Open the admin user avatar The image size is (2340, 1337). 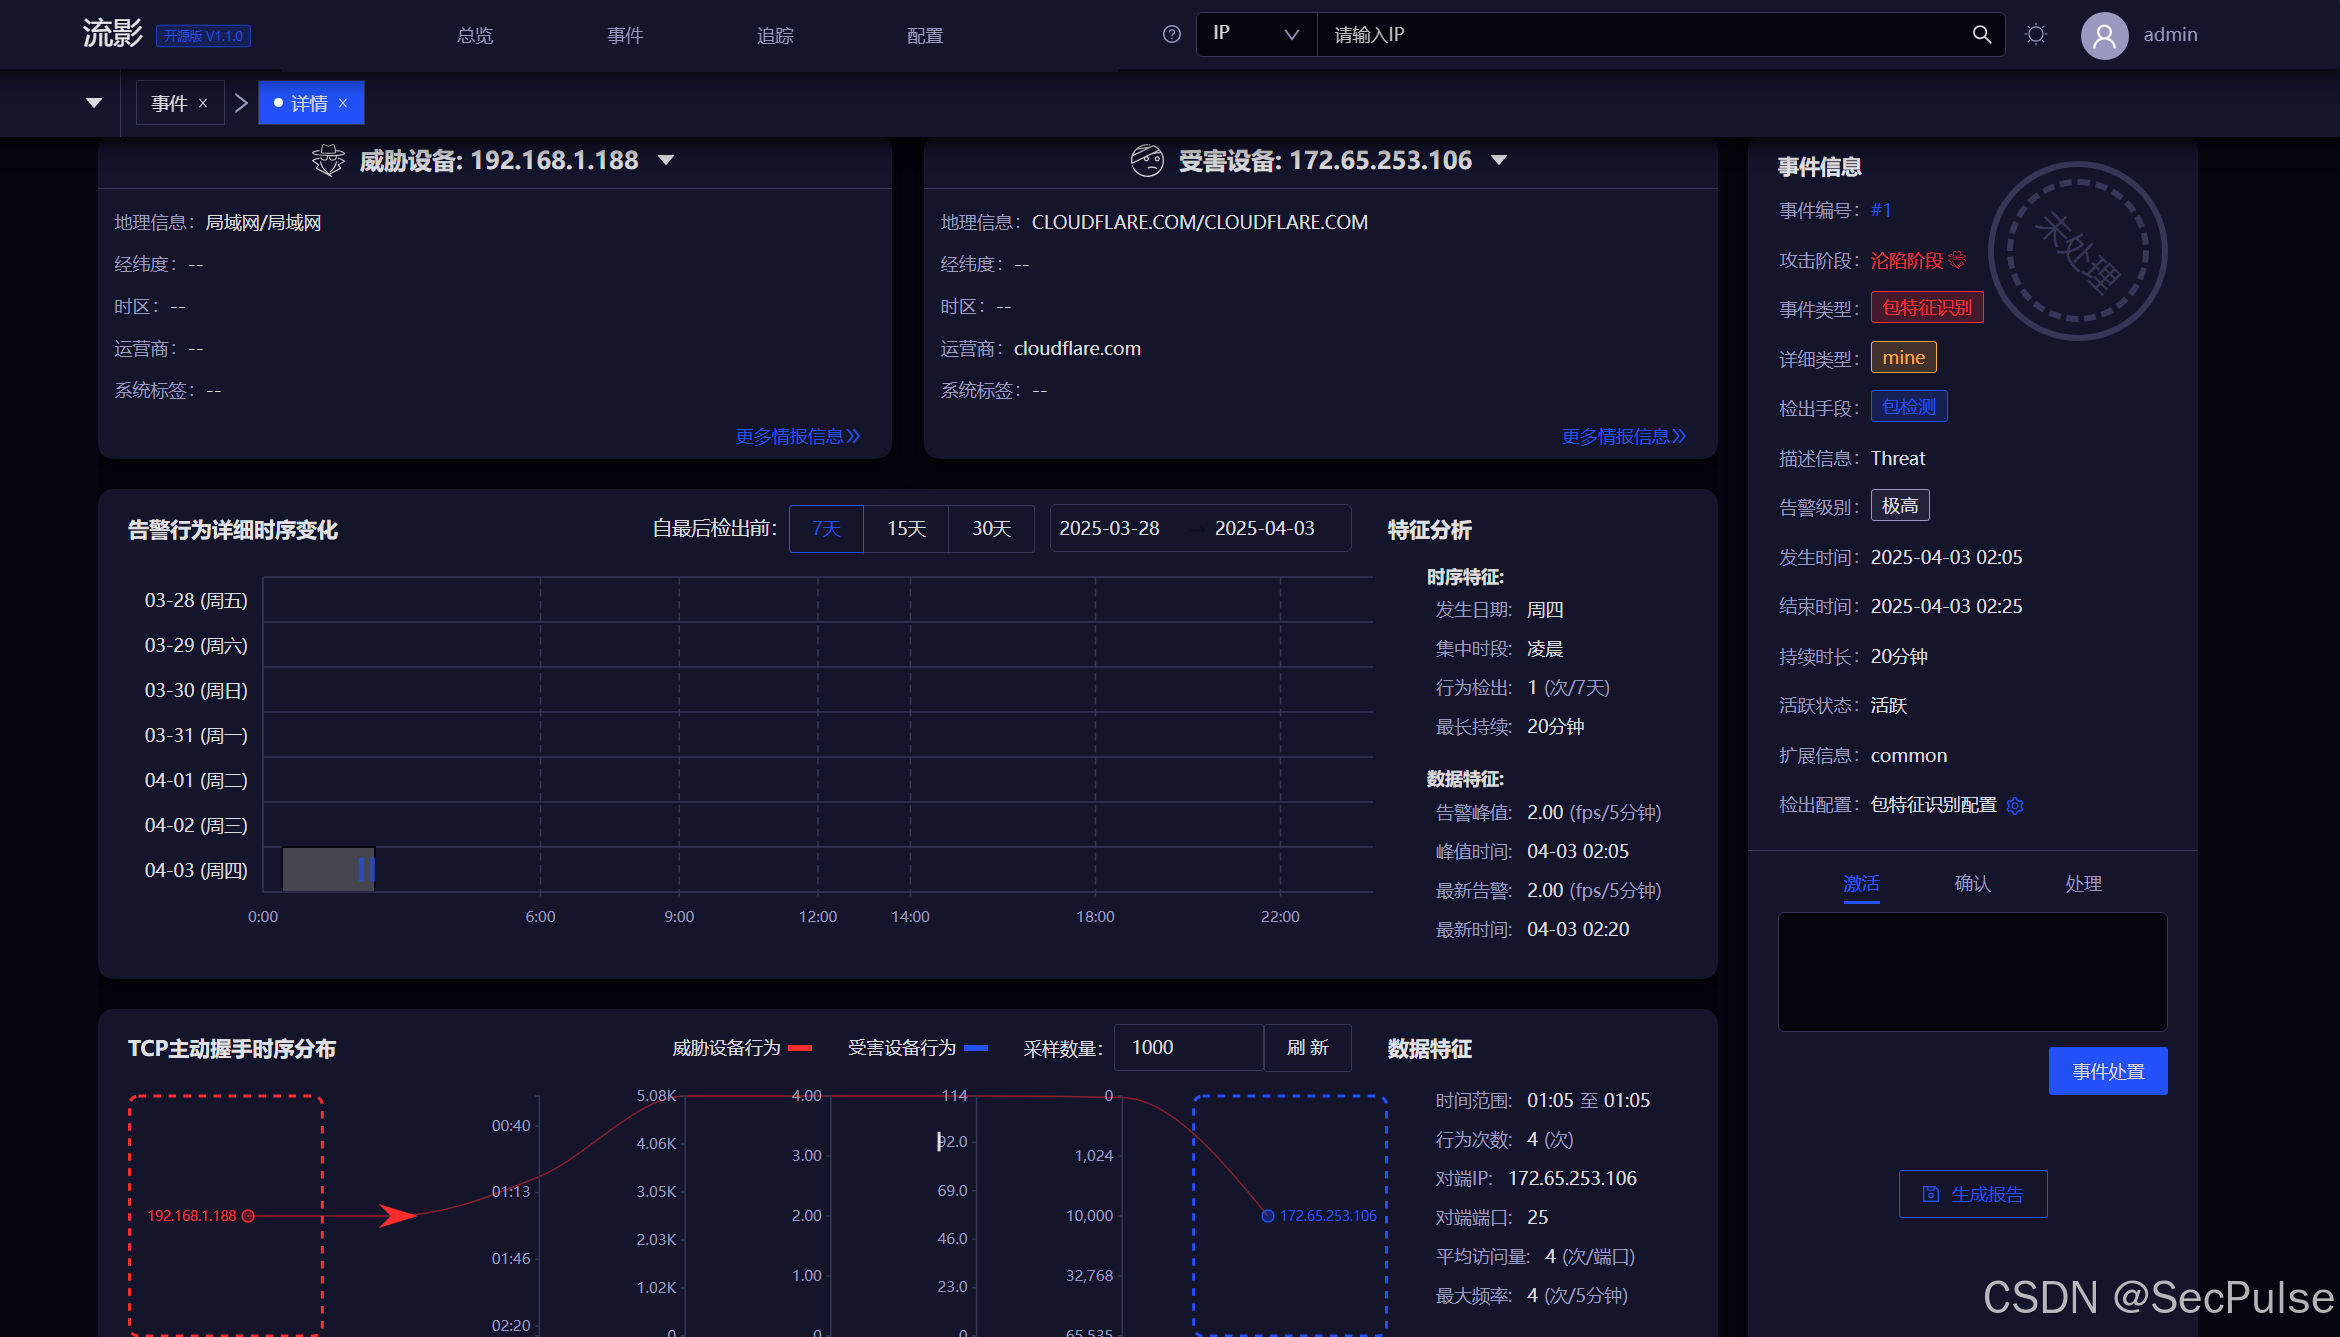pyautogui.click(x=2104, y=36)
